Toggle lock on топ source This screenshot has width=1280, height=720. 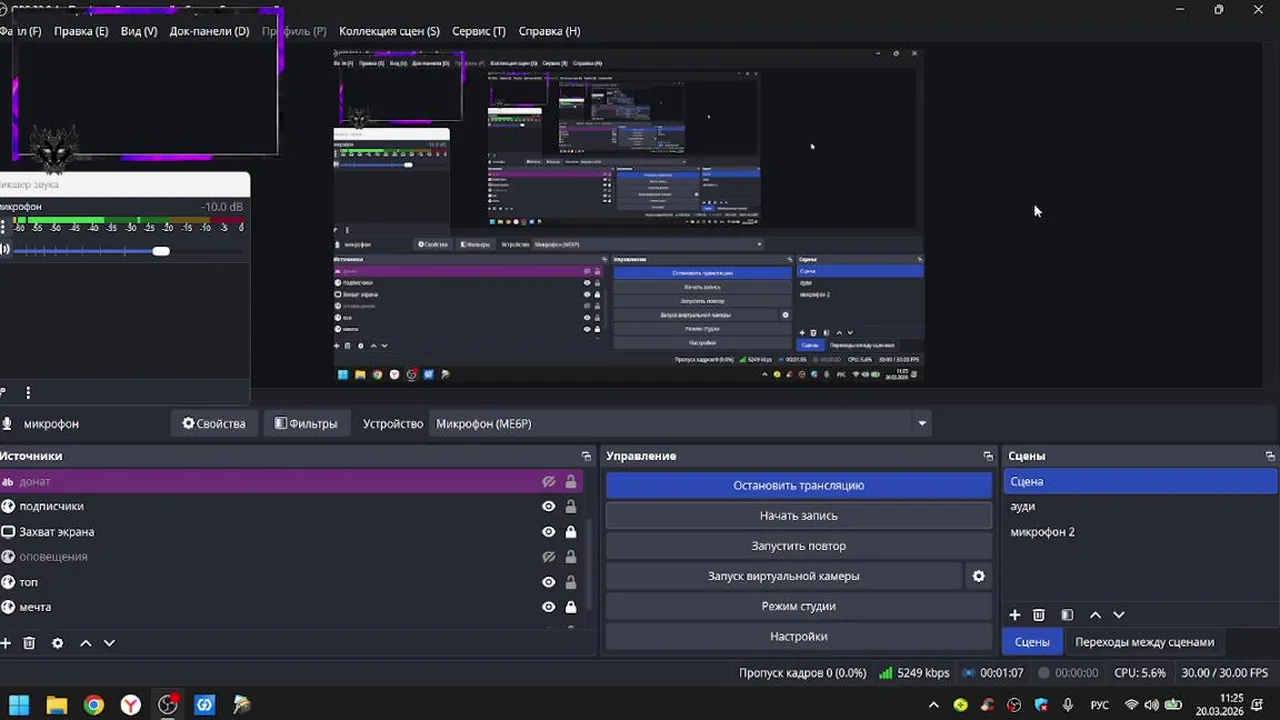pos(571,582)
